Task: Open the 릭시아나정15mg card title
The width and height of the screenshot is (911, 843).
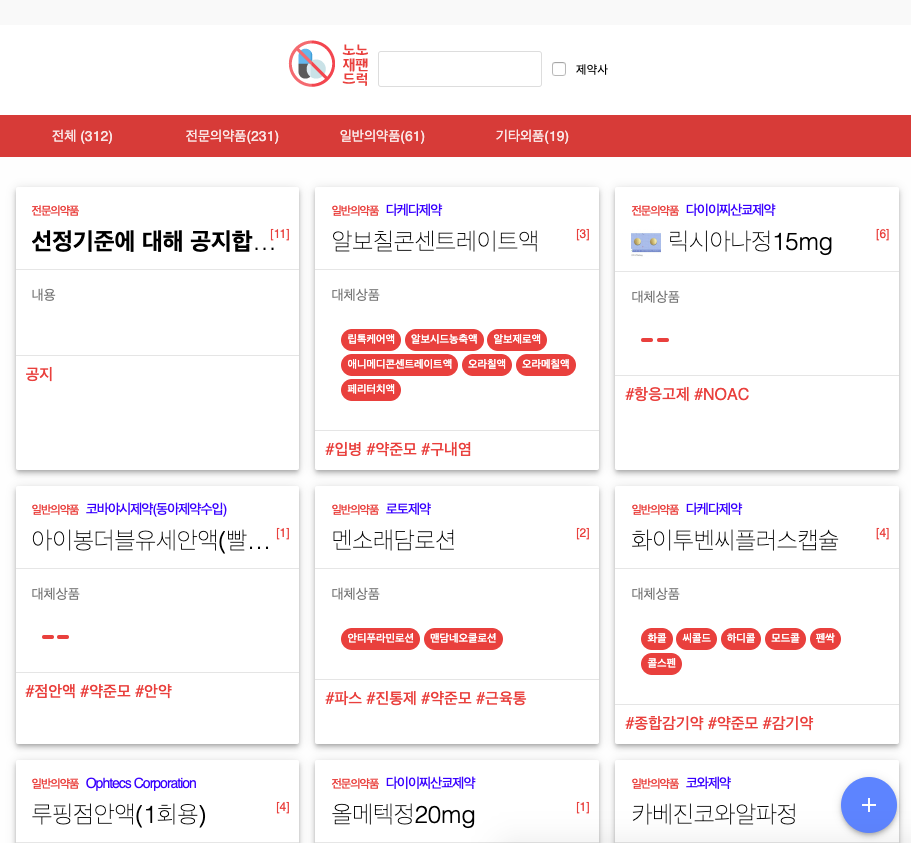Action: (x=750, y=242)
